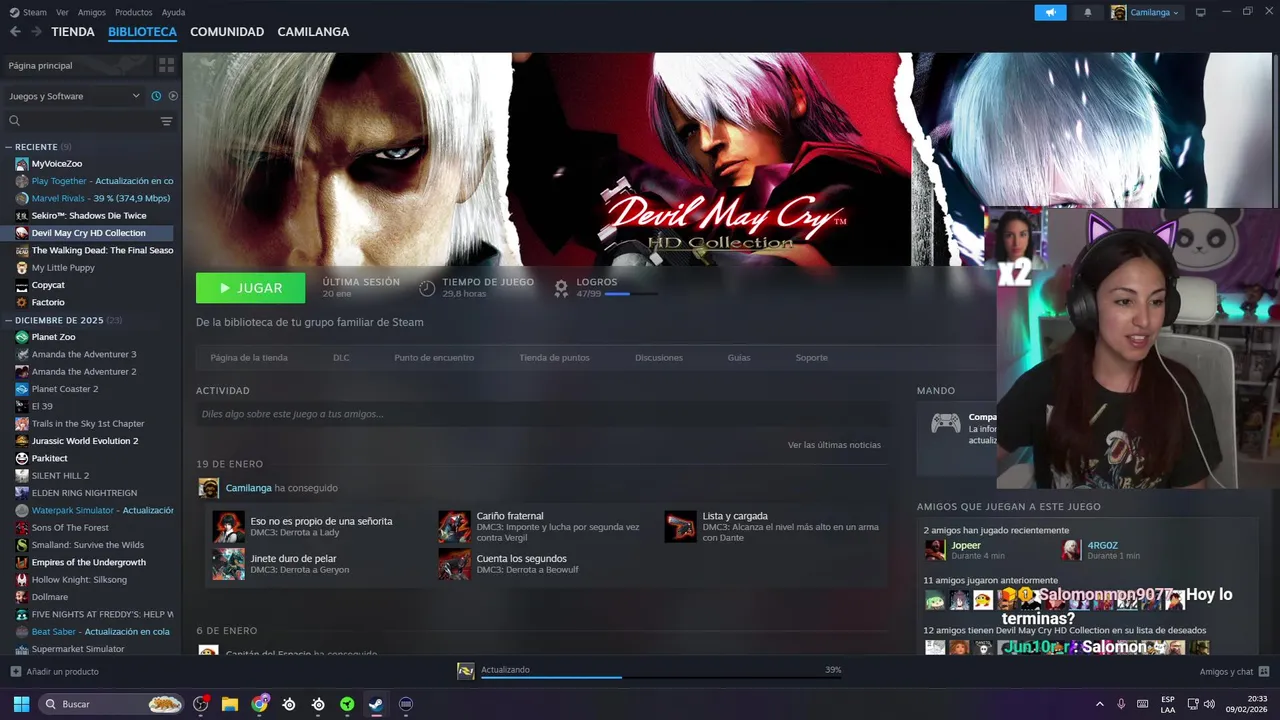This screenshot has height=720, width=1280.
Task: Open Tienda de puntos link
Action: (x=554, y=357)
